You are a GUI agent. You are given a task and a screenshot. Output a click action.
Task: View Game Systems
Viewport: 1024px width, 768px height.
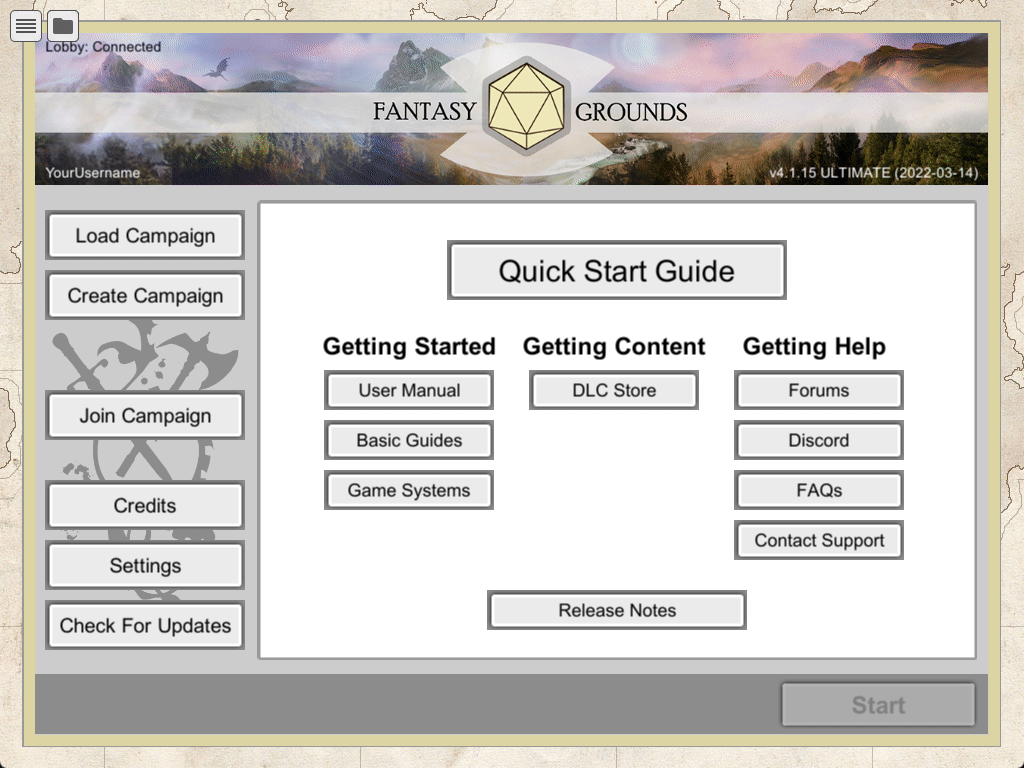click(x=409, y=490)
